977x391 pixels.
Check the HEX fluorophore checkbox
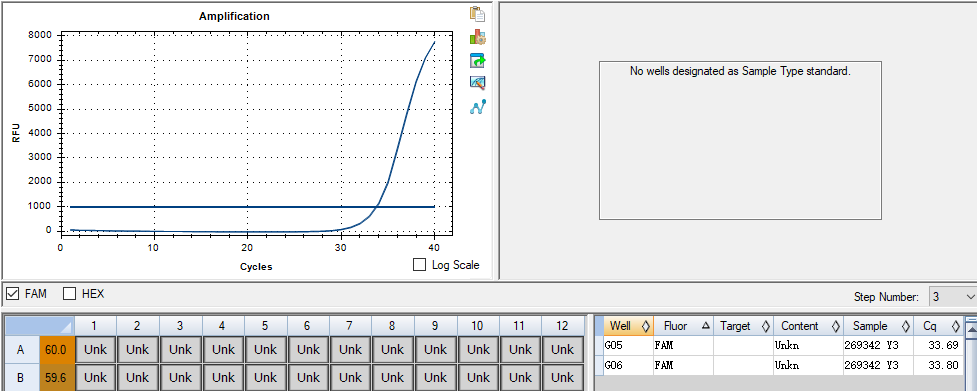[x=69, y=293]
